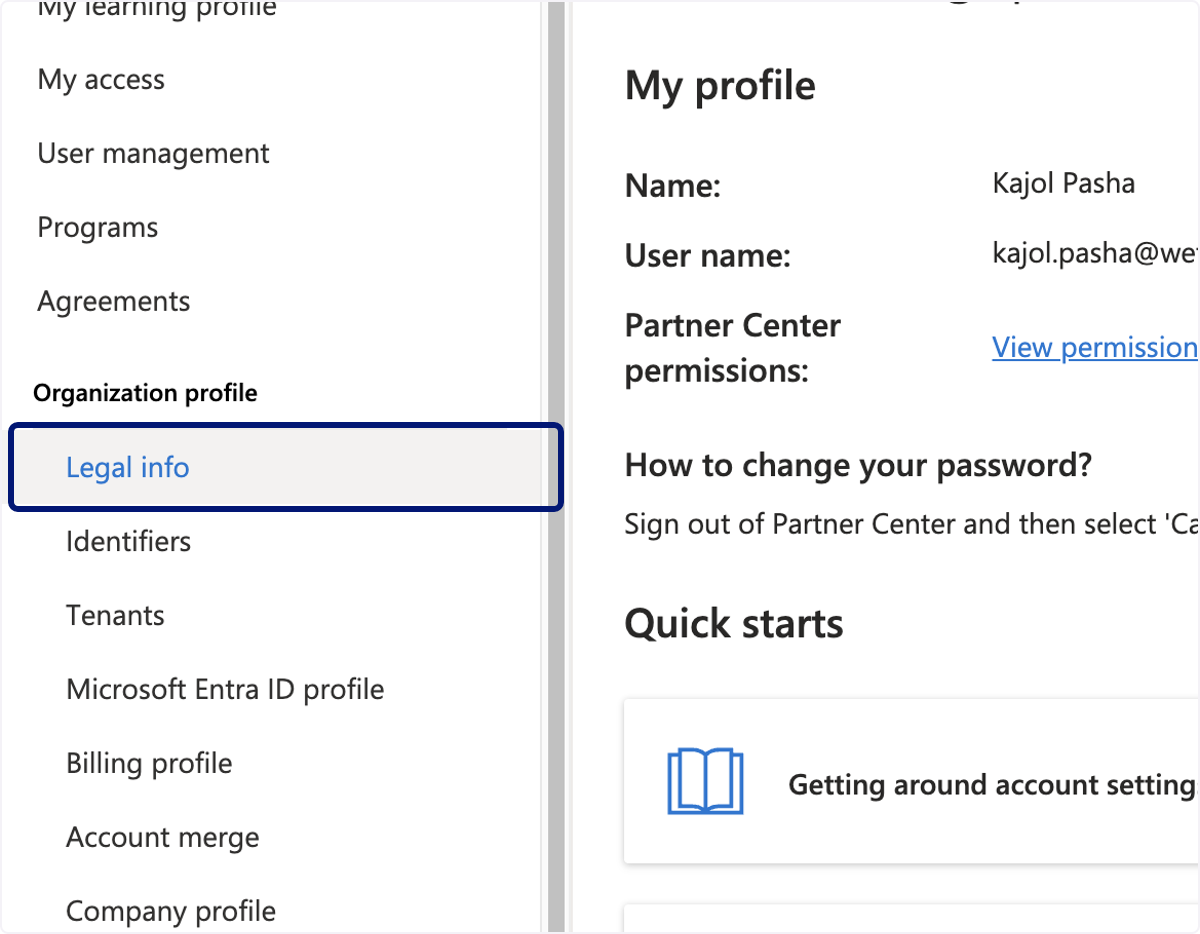Open the Getting around account settings card

coord(912,781)
